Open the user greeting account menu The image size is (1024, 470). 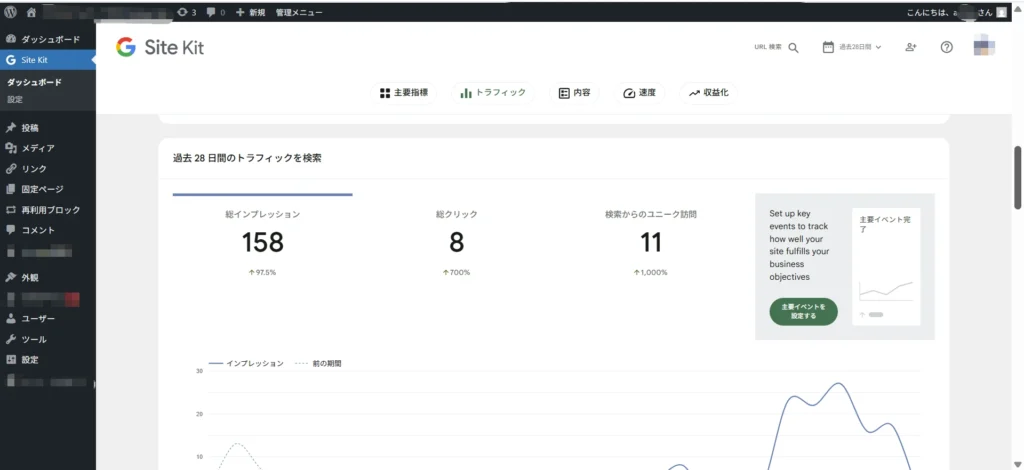tap(948, 12)
